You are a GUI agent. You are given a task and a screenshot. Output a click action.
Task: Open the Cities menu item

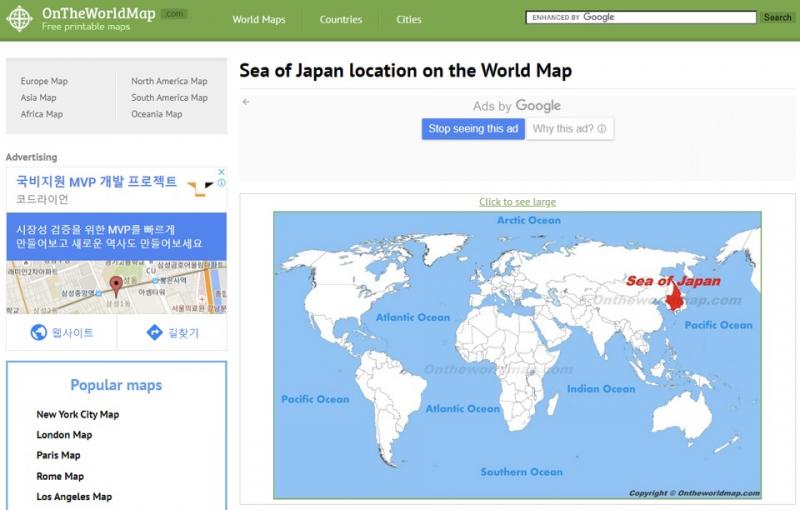408,20
